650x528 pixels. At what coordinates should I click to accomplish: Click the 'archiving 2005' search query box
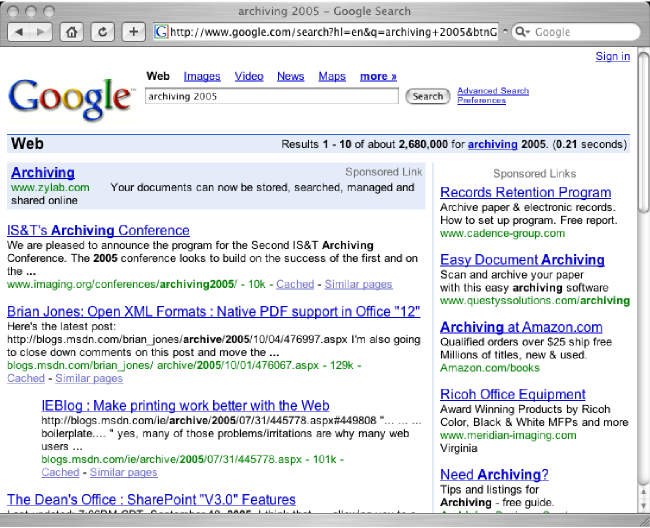(272, 96)
